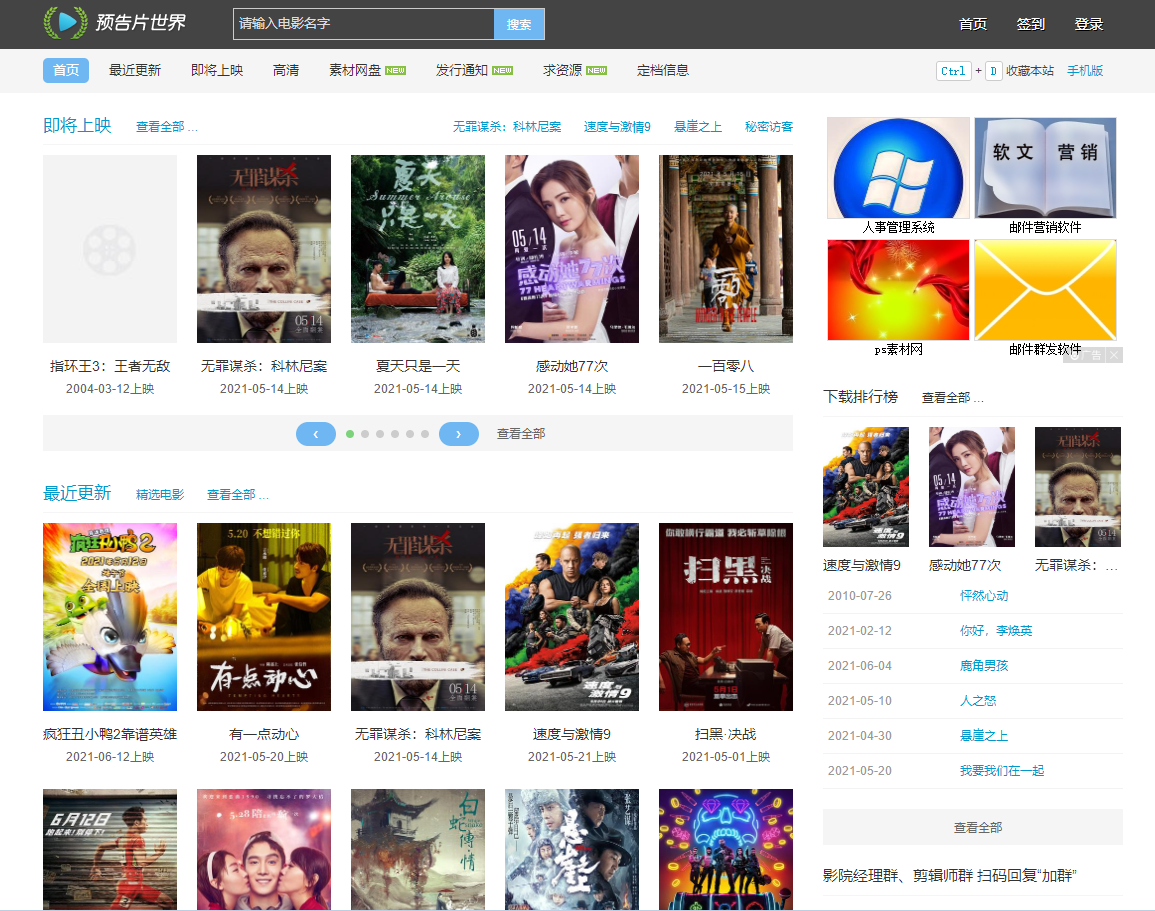Click inside the movie name search box
Image resolution: width=1155 pixels, height=911 pixels.
point(364,24)
